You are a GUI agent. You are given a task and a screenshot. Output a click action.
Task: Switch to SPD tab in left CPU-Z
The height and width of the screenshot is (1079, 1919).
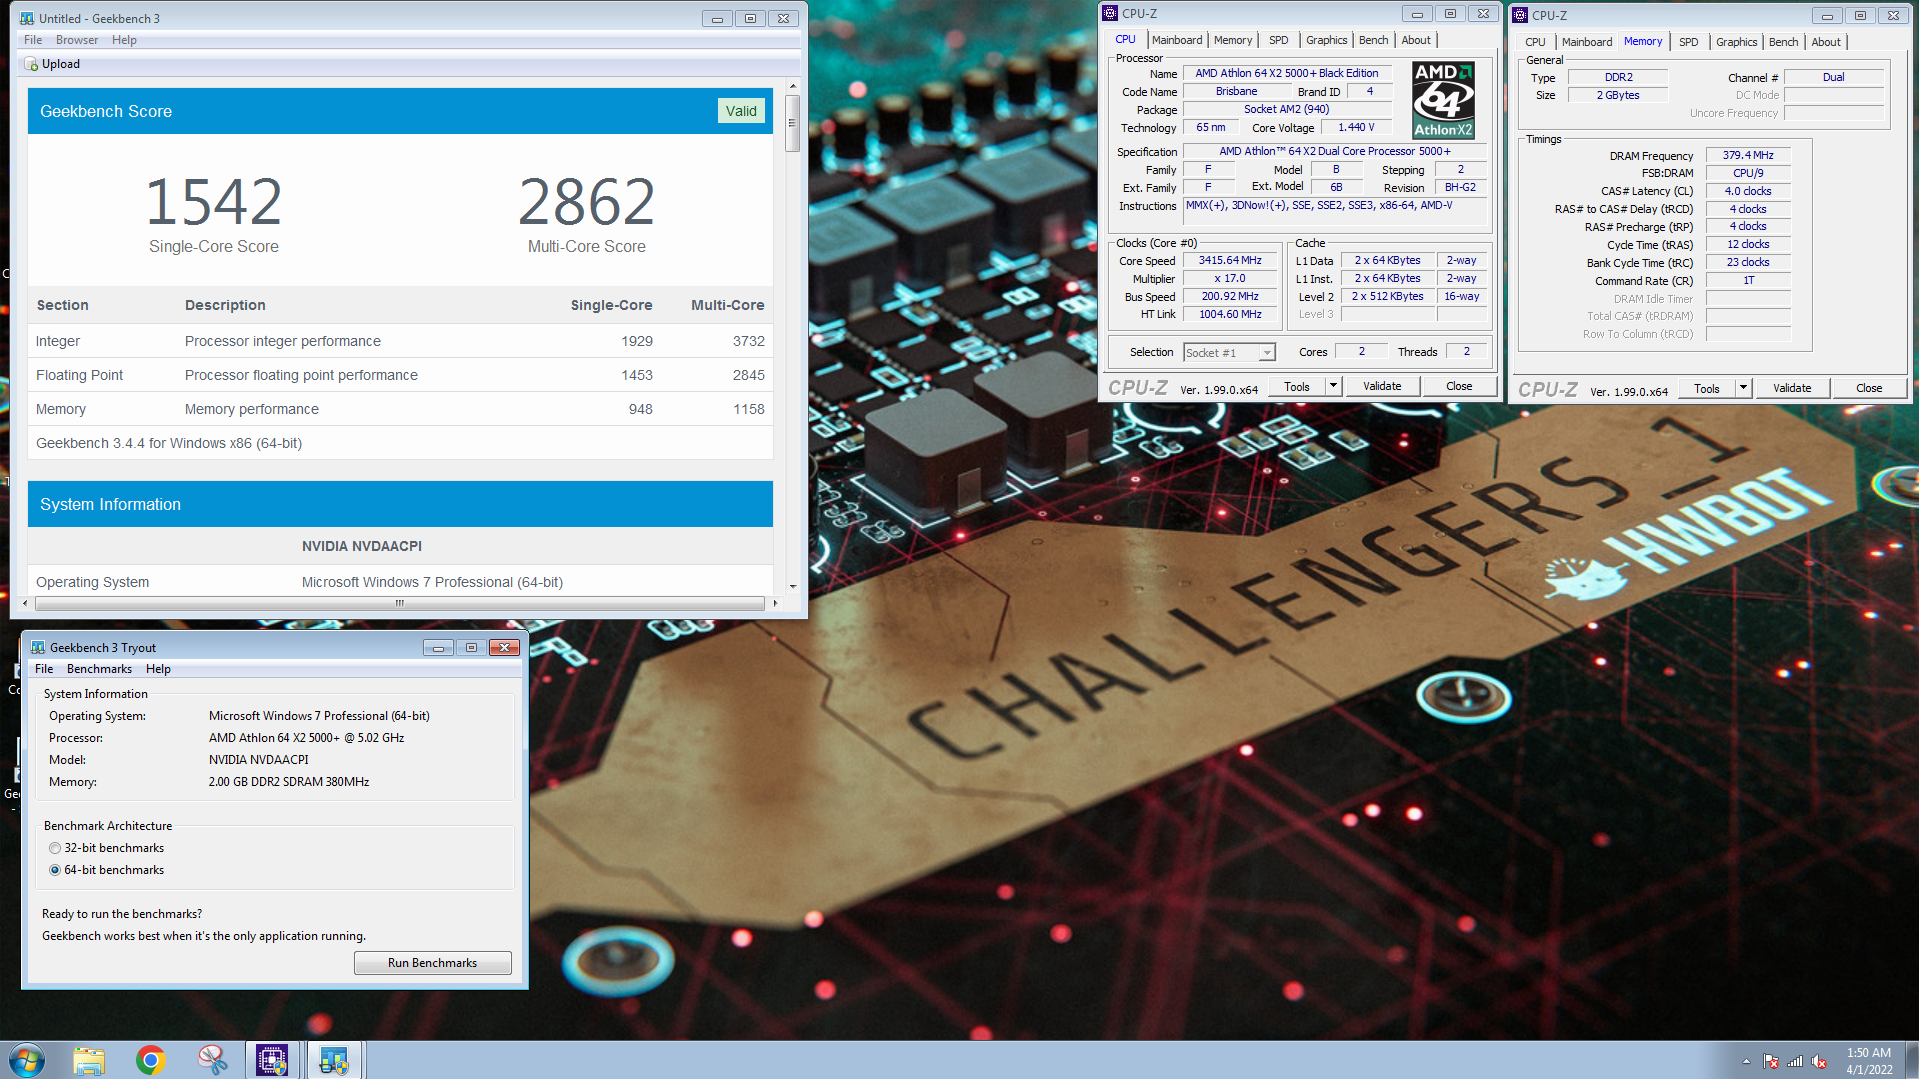pyautogui.click(x=1279, y=40)
